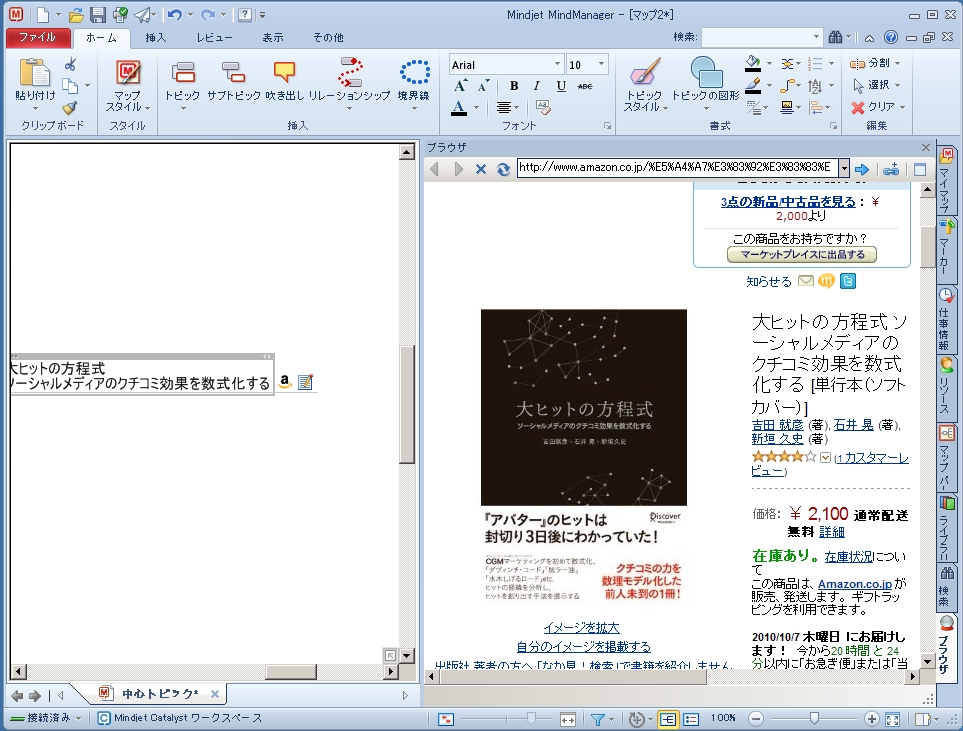This screenshot has height=731, width=963.
Task: Open the font size 10 dropdown
Action: (601, 64)
